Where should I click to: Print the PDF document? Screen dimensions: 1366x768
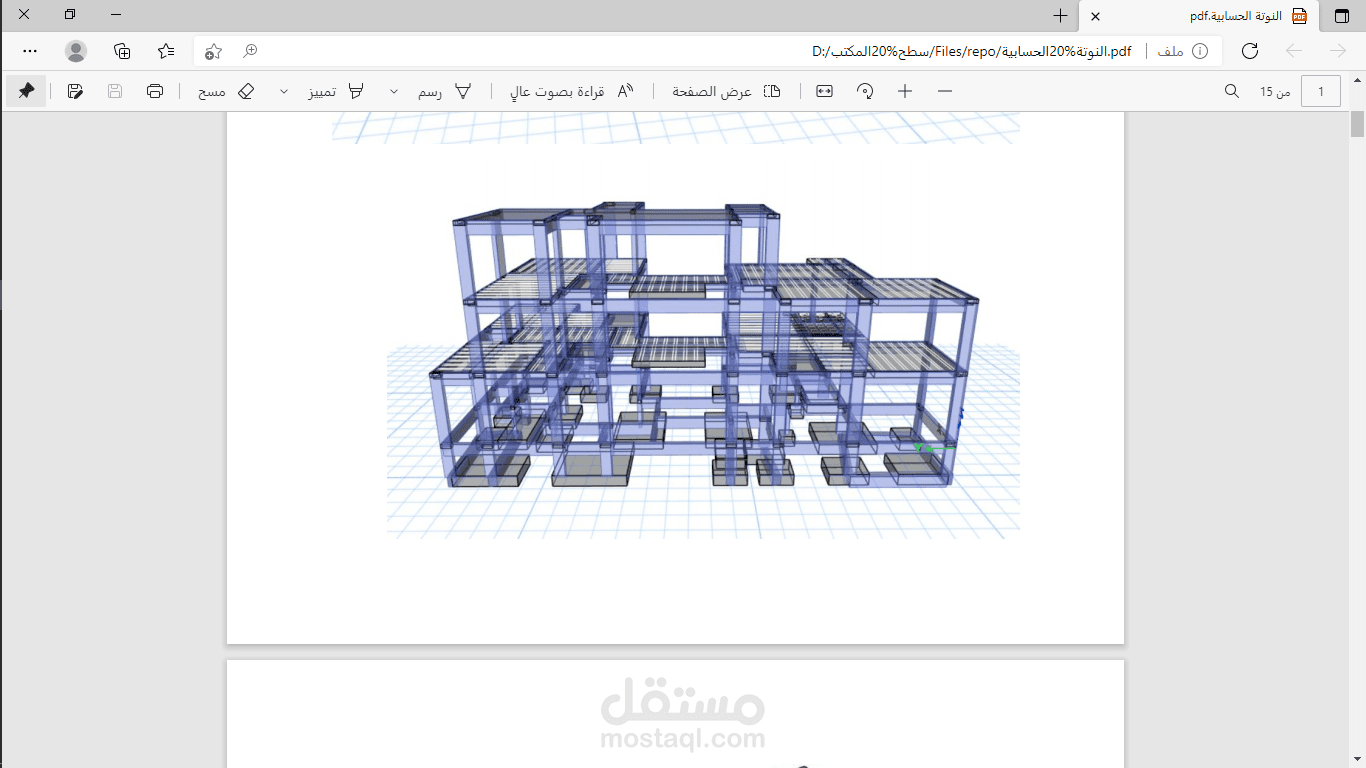tap(155, 91)
